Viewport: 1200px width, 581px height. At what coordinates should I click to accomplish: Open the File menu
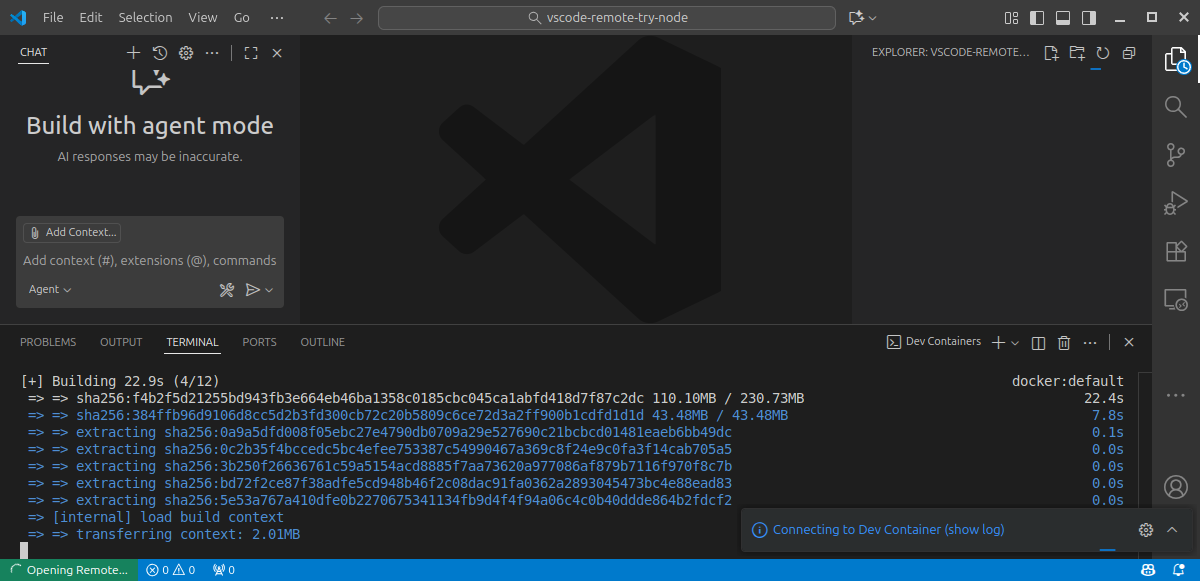pos(53,18)
